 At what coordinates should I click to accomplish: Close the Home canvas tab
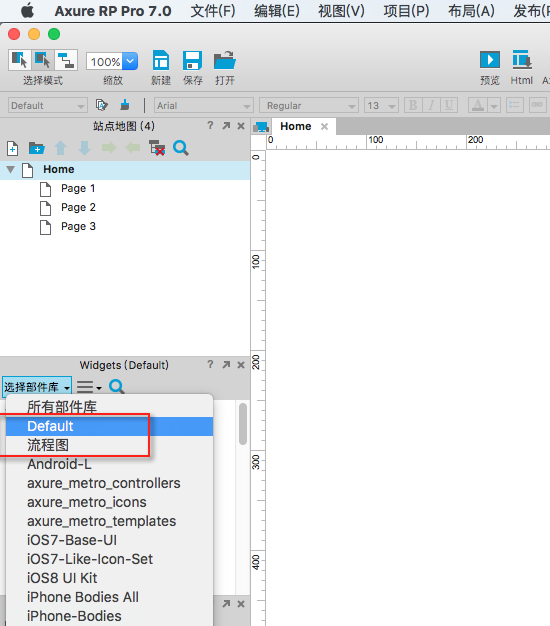coord(324,127)
